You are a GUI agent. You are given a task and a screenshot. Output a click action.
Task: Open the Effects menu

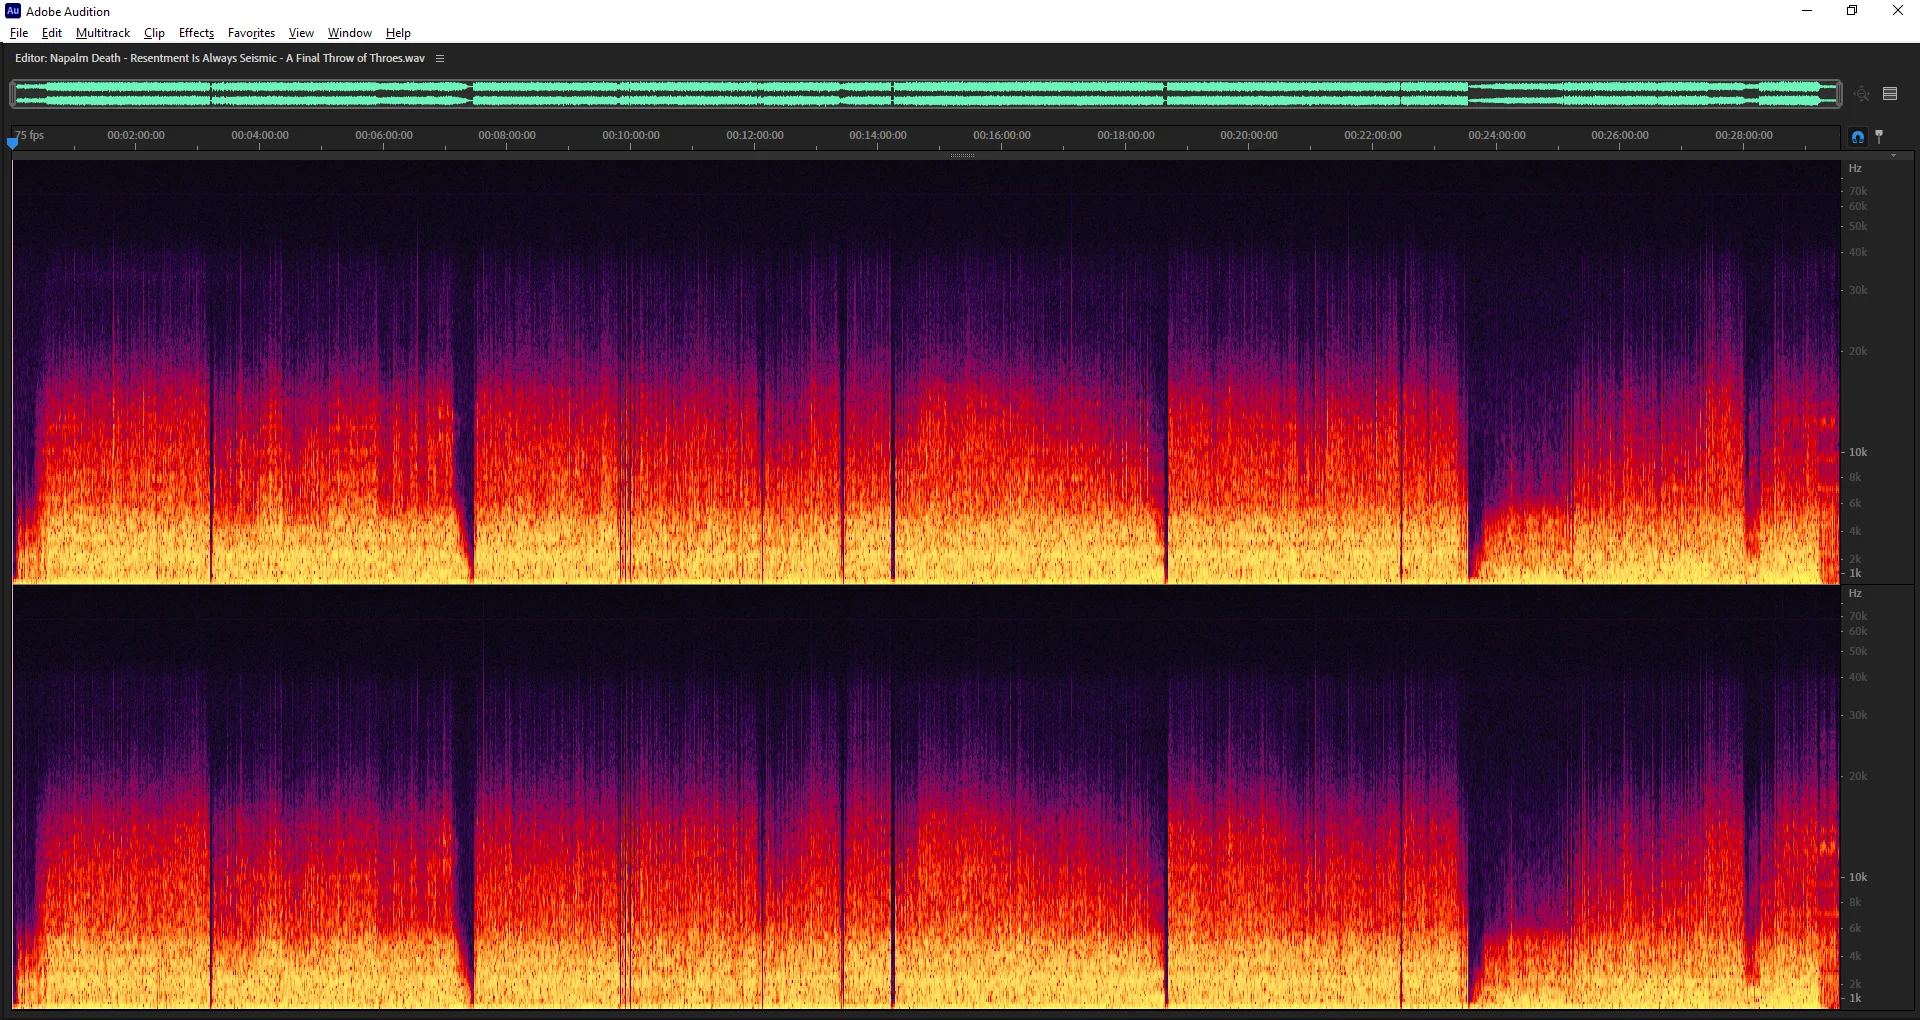[x=196, y=33]
